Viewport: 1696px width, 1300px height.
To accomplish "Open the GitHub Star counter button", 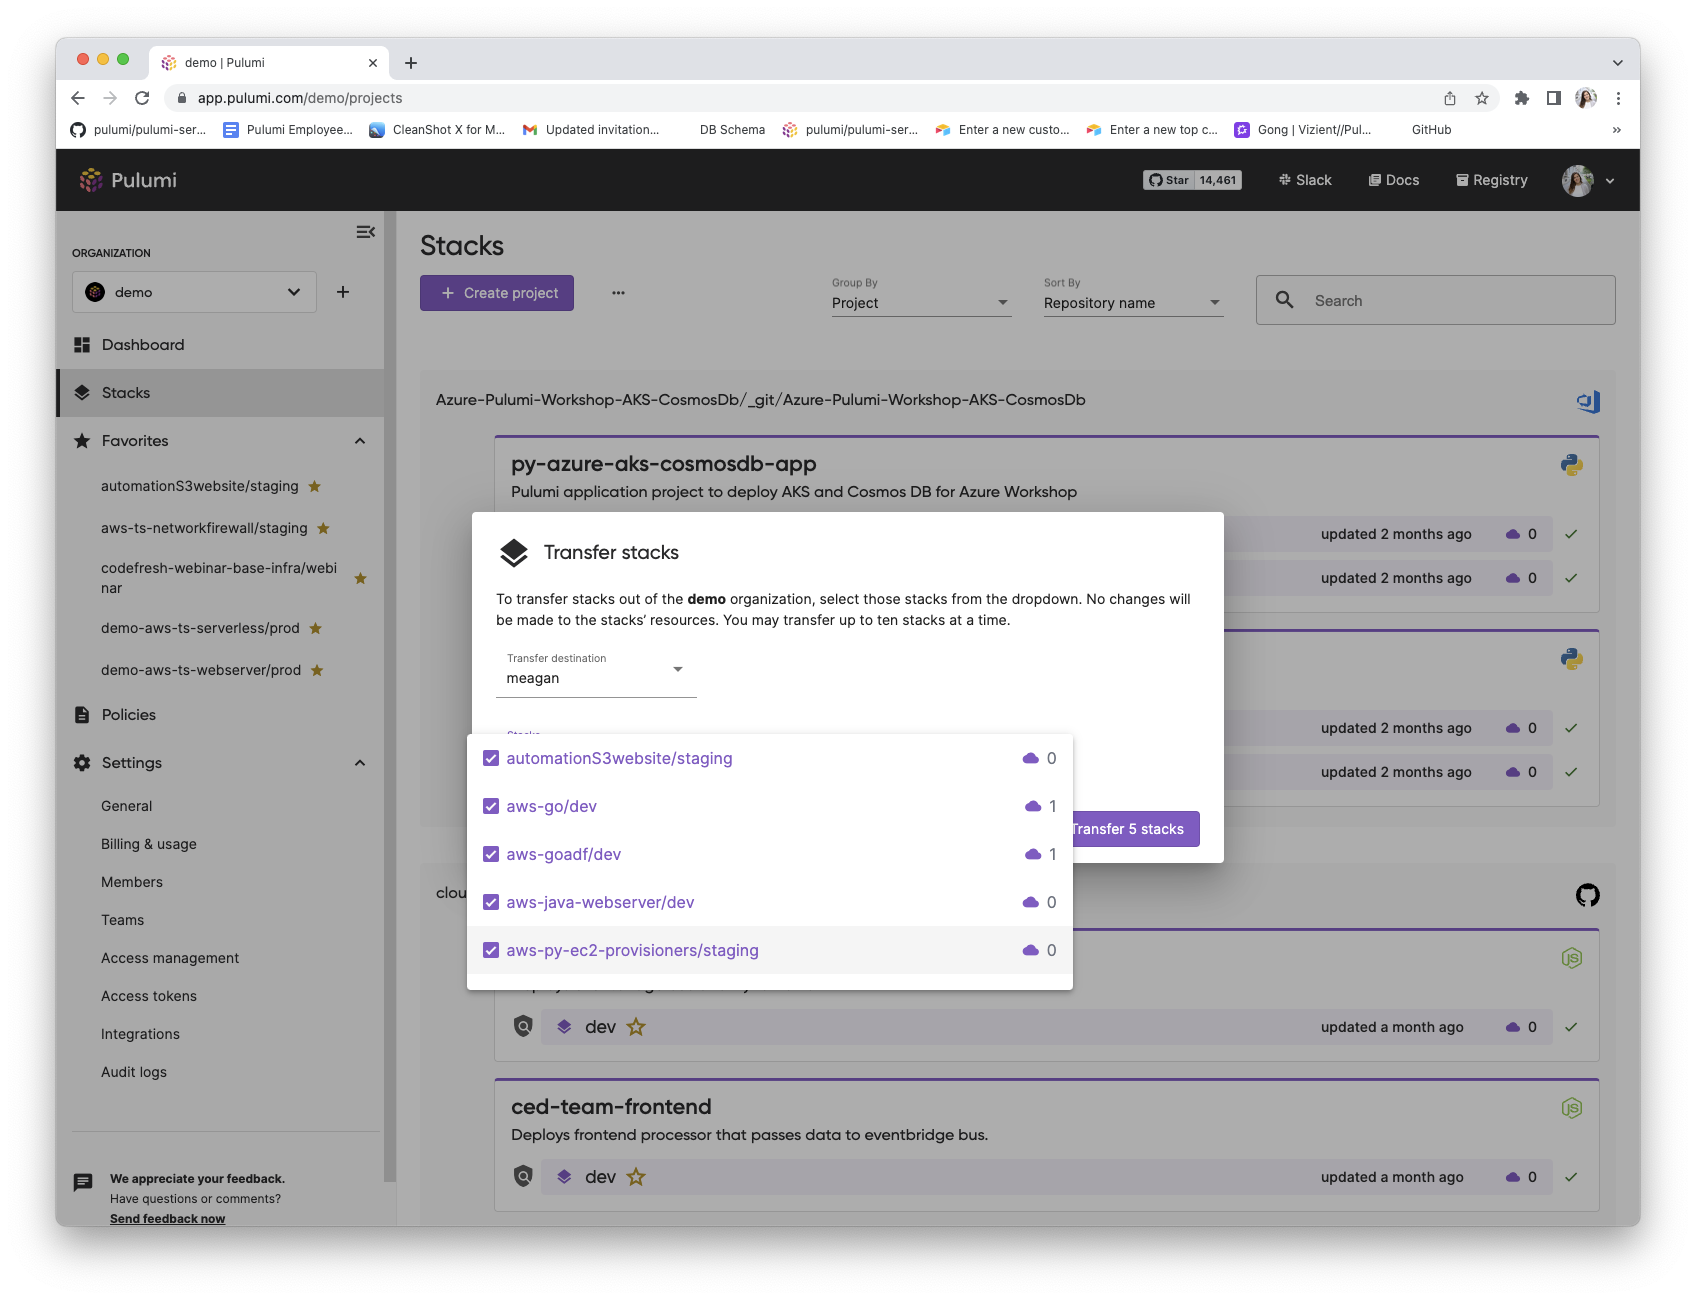I will [1192, 180].
